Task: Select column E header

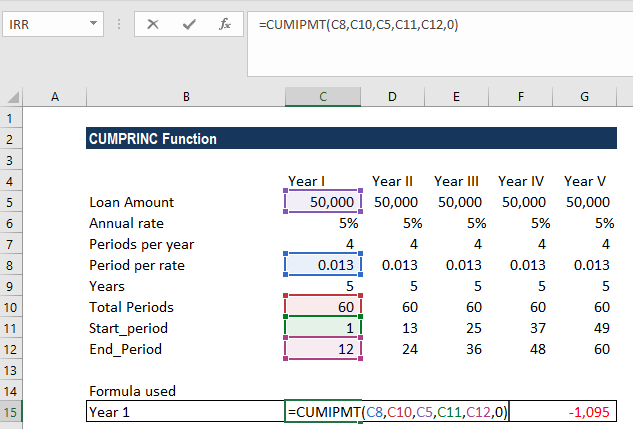Action: 456,97
